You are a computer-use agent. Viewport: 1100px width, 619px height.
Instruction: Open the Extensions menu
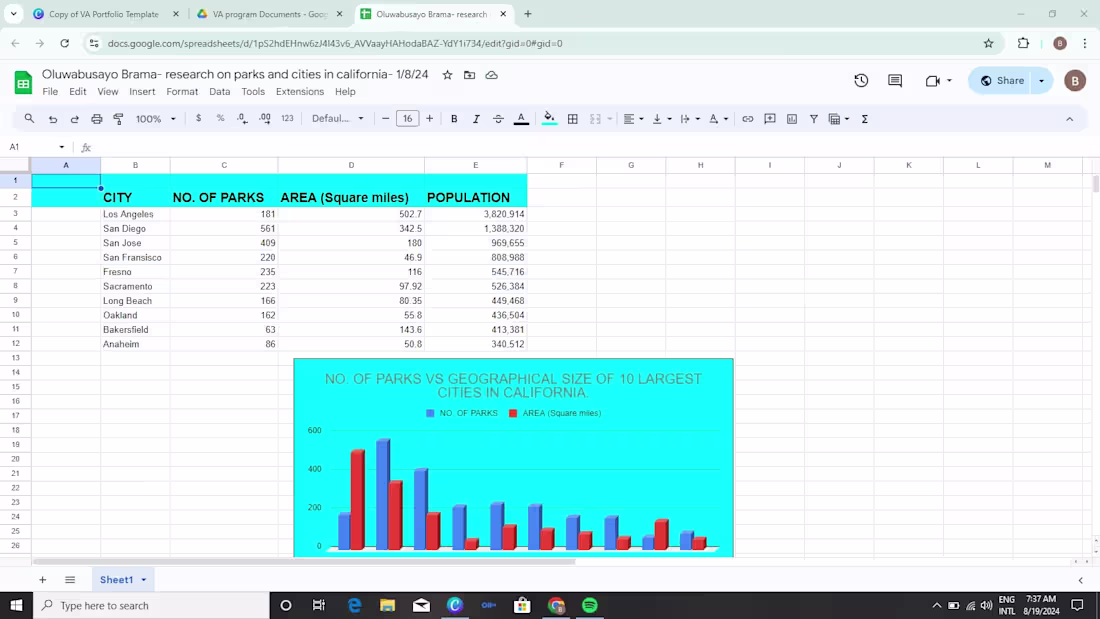(300, 91)
